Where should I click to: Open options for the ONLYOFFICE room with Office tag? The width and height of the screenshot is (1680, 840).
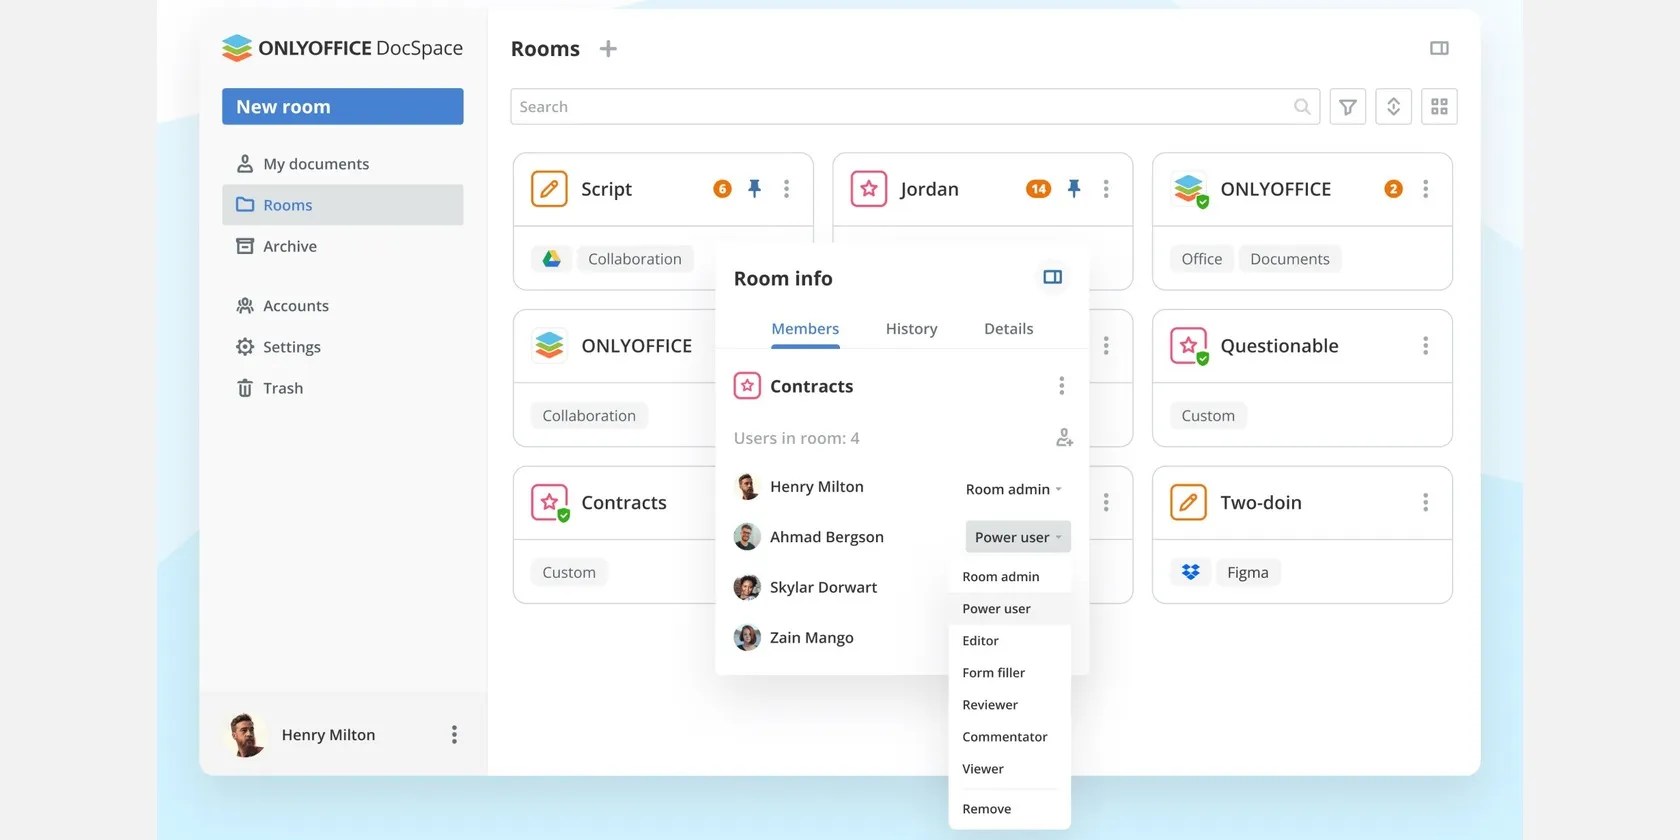1426,189
